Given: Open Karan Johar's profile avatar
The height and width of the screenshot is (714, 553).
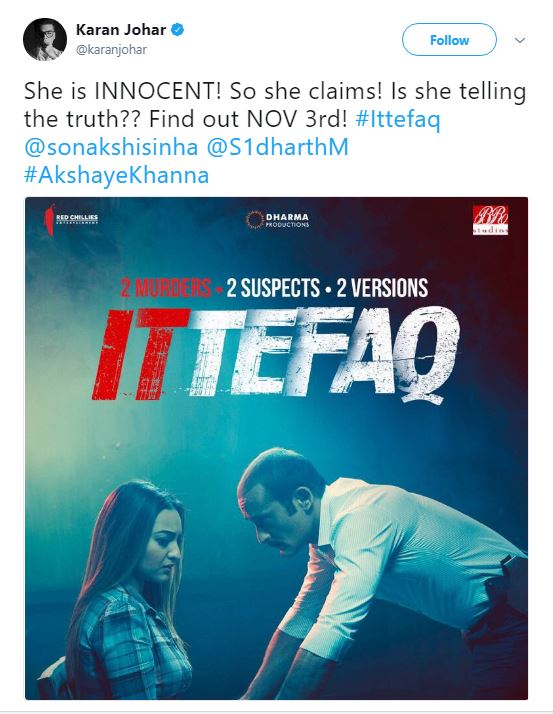Looking at the screenshot, I should 45,40.
